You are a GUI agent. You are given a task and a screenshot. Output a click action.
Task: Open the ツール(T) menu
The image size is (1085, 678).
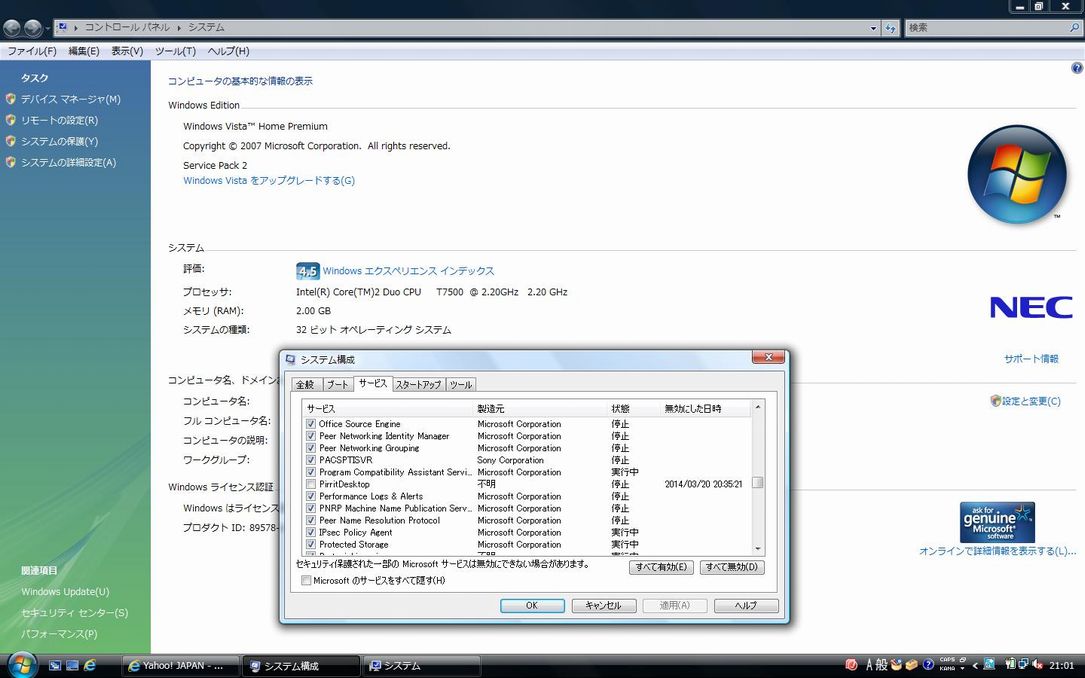click(x=175, y=51)
